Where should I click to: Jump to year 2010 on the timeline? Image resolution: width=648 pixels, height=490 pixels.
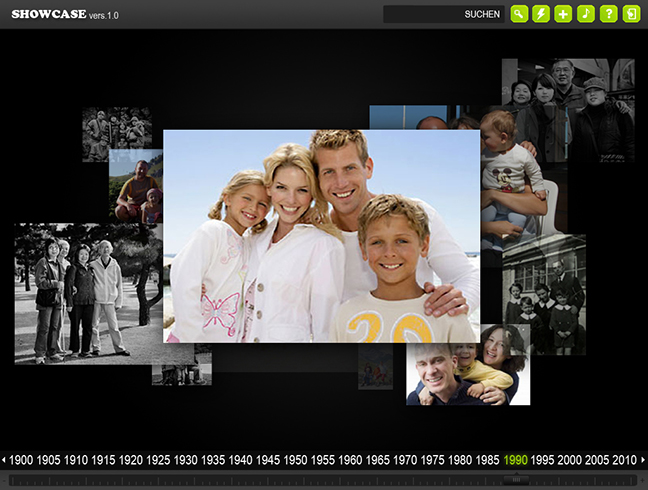pos(624,460)
